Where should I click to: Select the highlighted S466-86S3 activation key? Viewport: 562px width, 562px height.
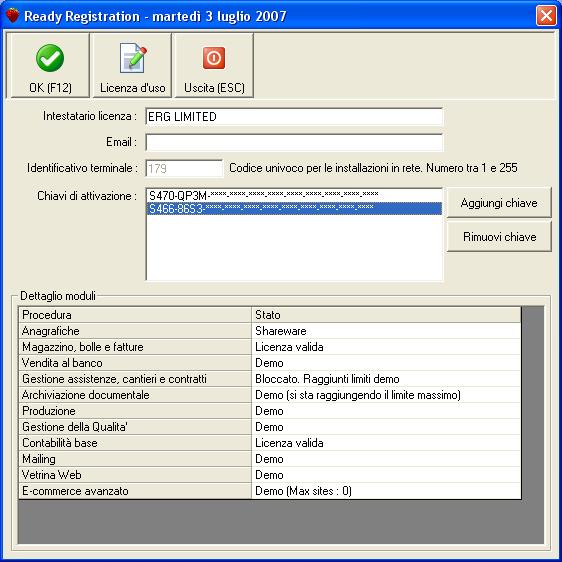(294, 209)
